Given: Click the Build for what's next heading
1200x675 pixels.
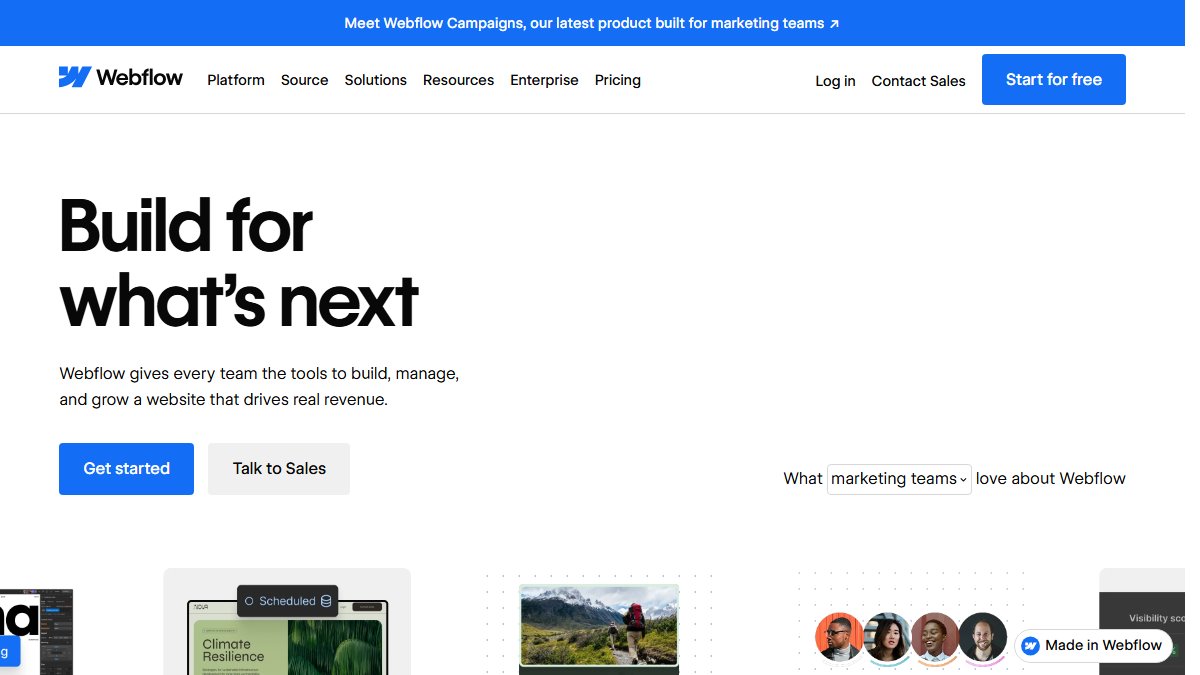Looking at the screenshot, I should click(239, 263).
